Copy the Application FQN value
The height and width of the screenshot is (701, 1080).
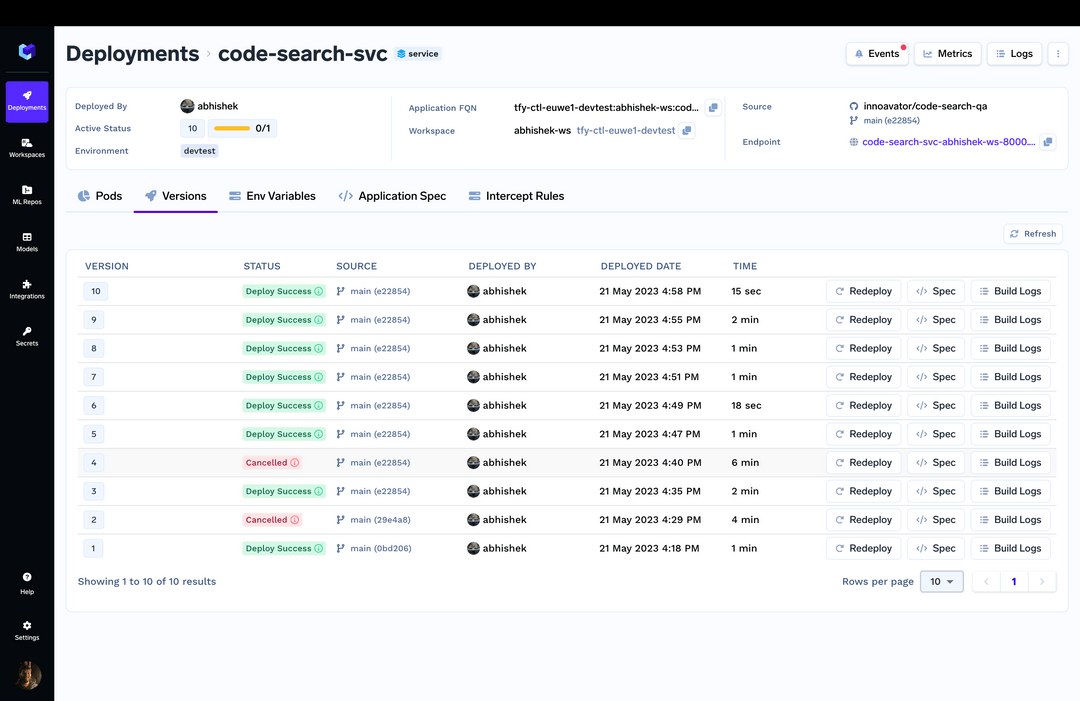(713, 107)
